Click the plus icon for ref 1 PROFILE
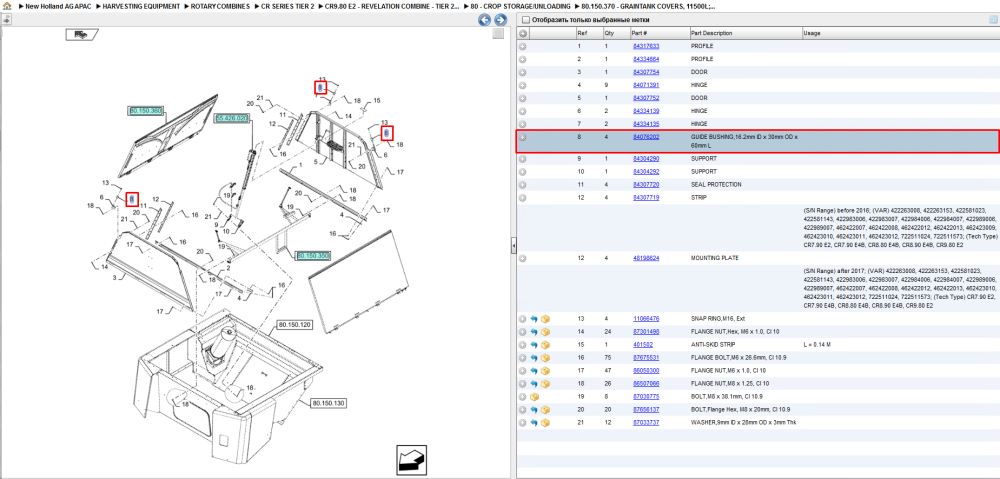 (x=522, y=47)
